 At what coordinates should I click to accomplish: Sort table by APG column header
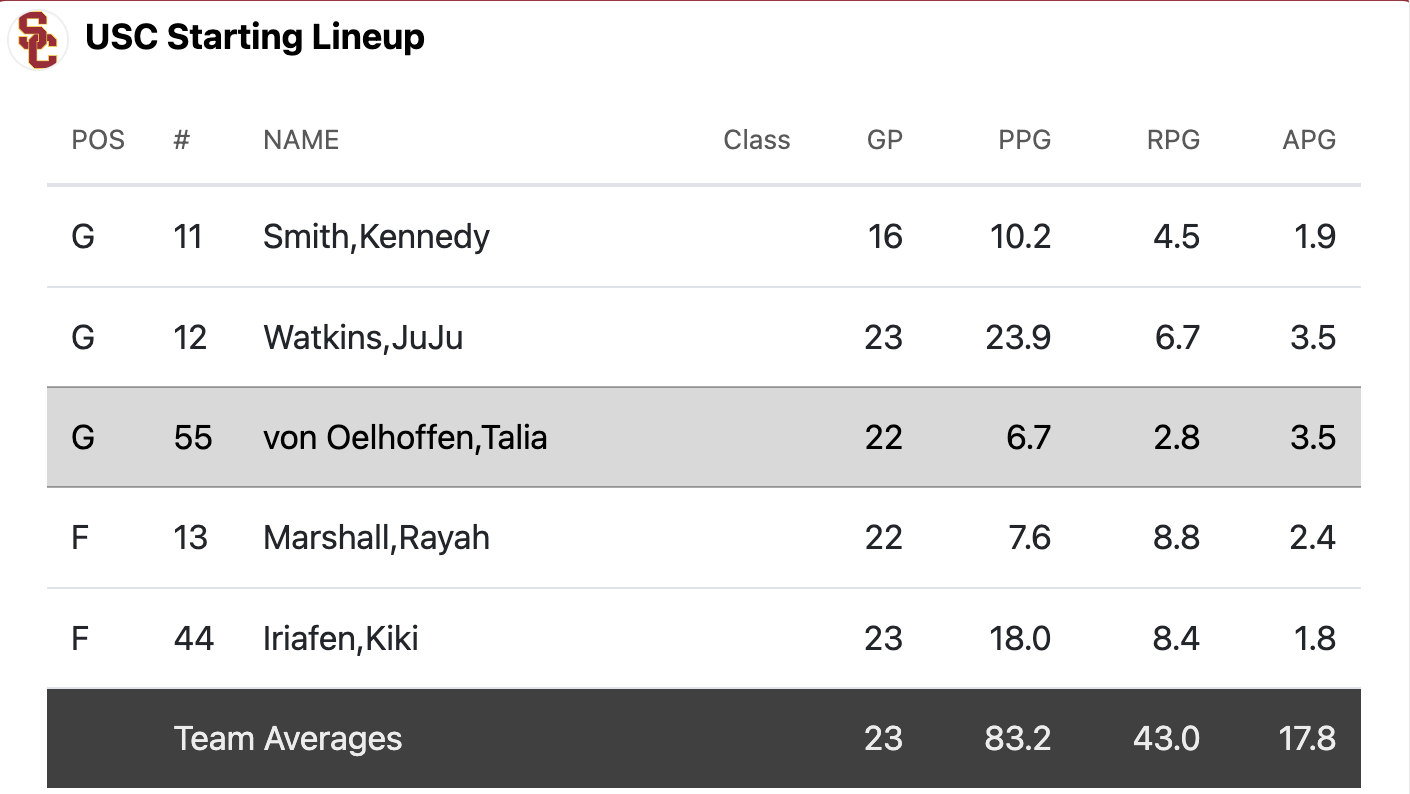click(1308, 140)
